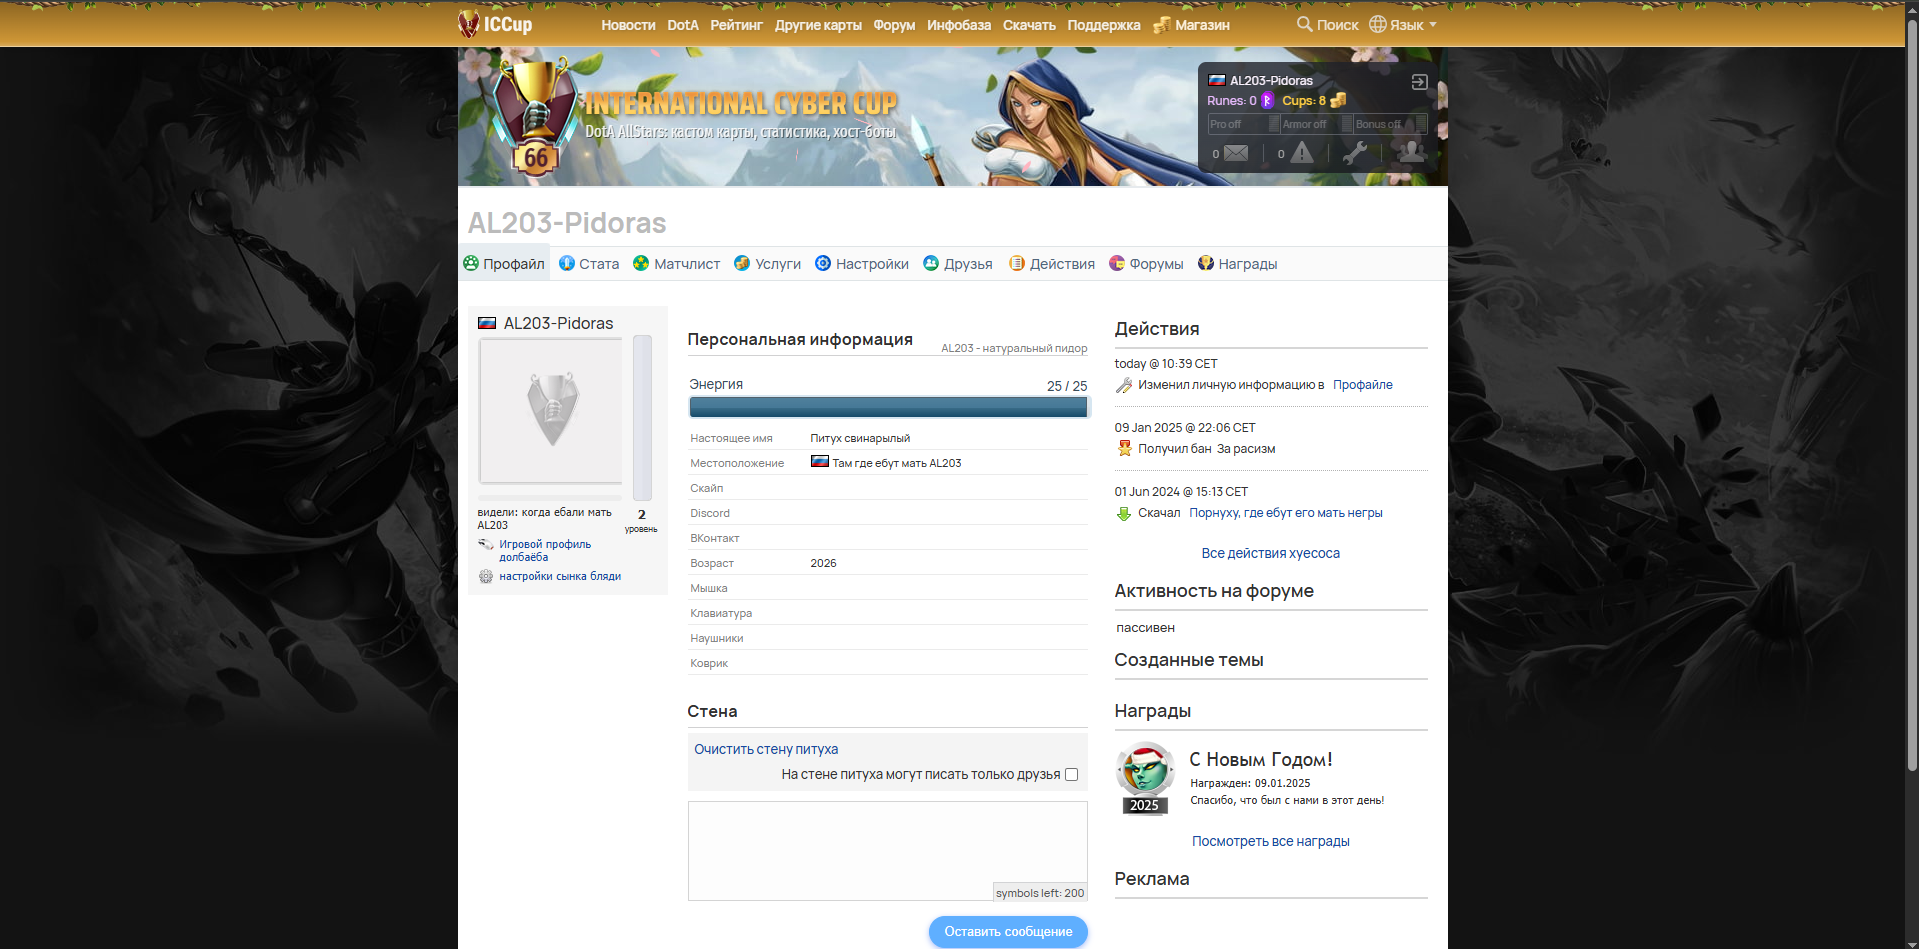Switch to the Матчлист tab
This screenshot has width=1919, height=949.
point(676,263)
